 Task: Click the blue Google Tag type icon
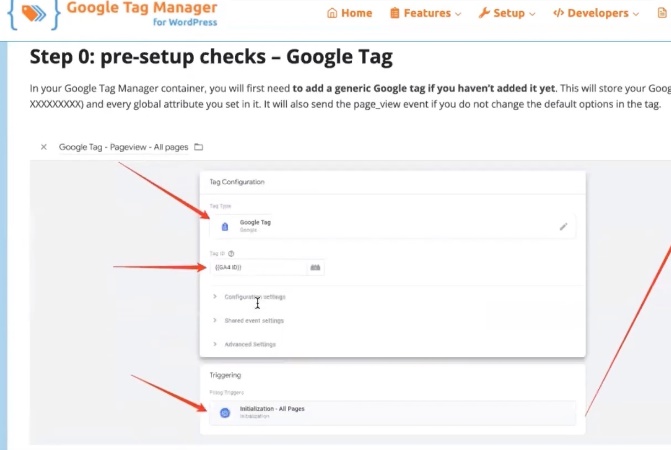(225, 227)
